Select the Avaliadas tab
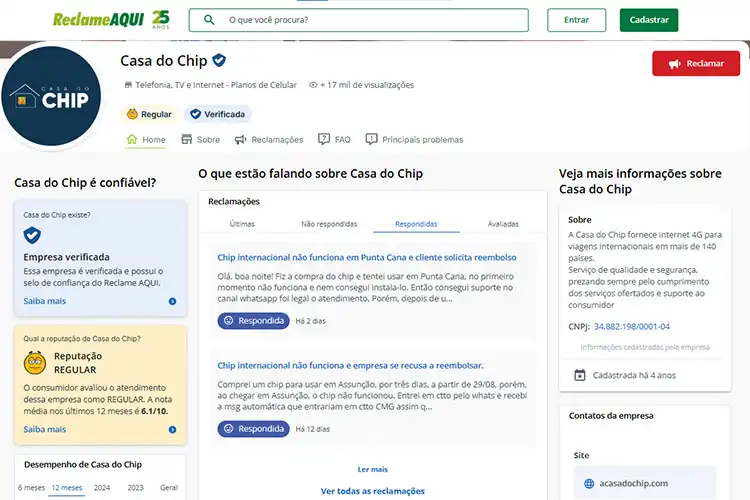Viewport: 750px width, 500px height. 503,224
